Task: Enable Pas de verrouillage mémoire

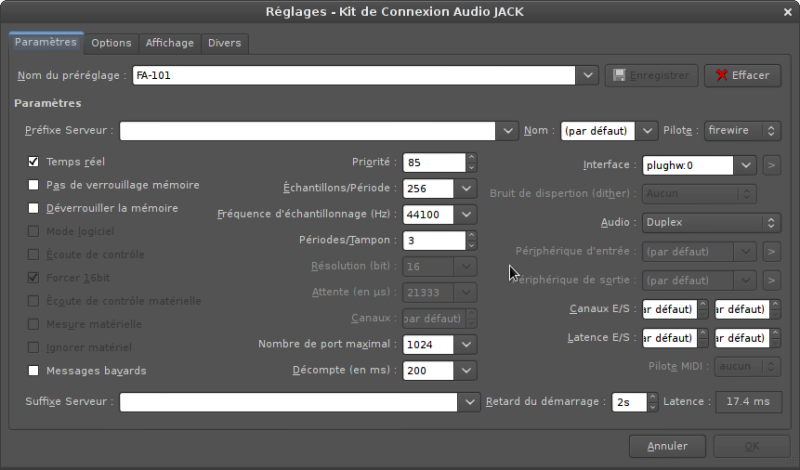Action: [33, 185]
